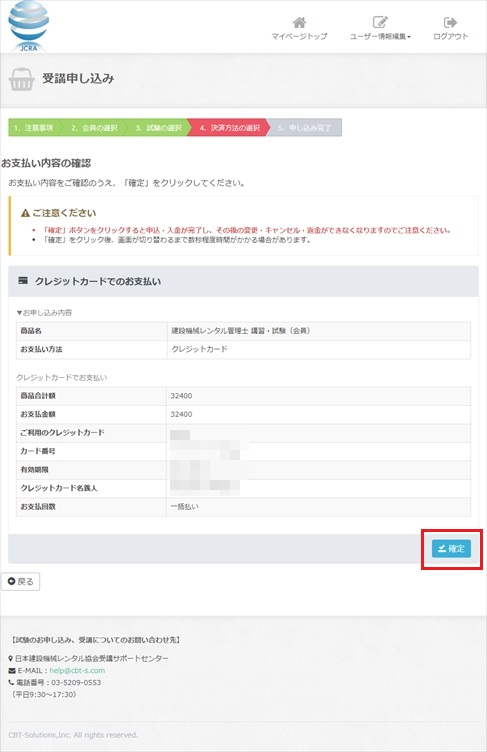Screen dimensions: 487x752
Task: Expand the ユーザー情報編集 dropdown menu
Action: tap(380, 36)
